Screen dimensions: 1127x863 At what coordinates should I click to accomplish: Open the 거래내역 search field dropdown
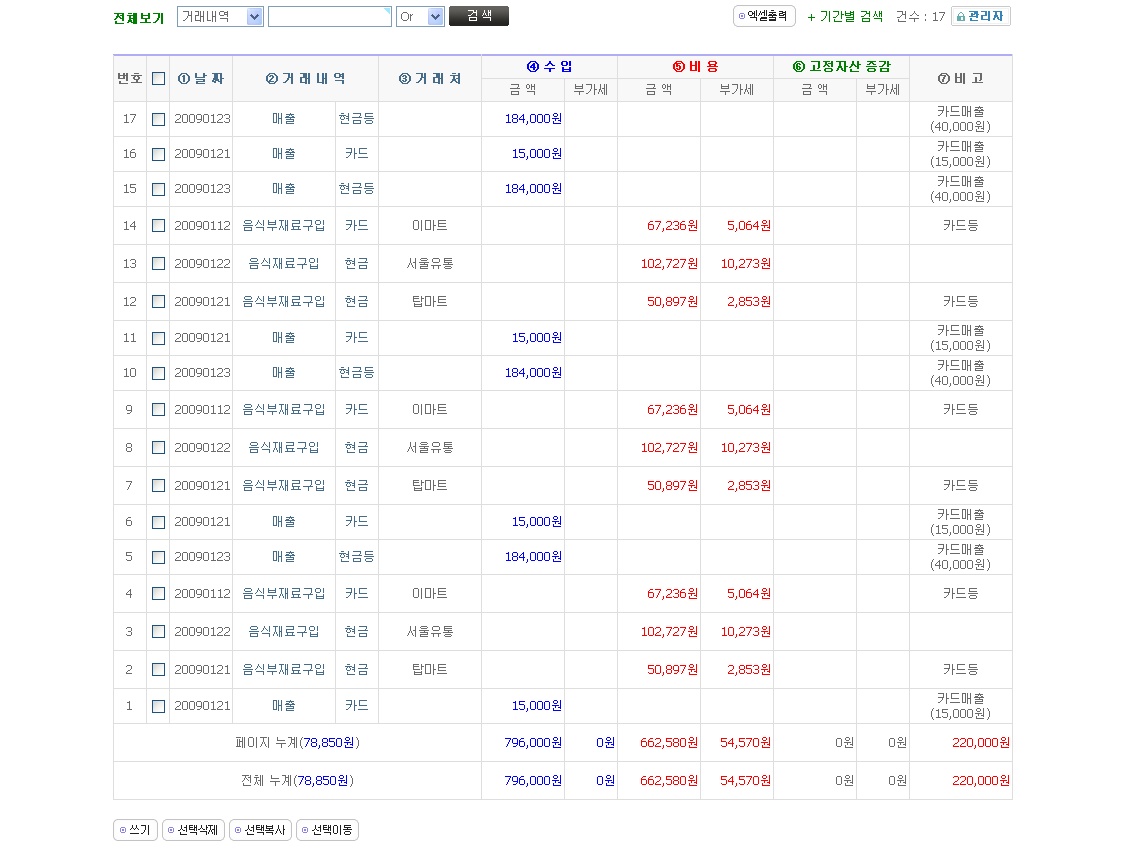[220, 17]
